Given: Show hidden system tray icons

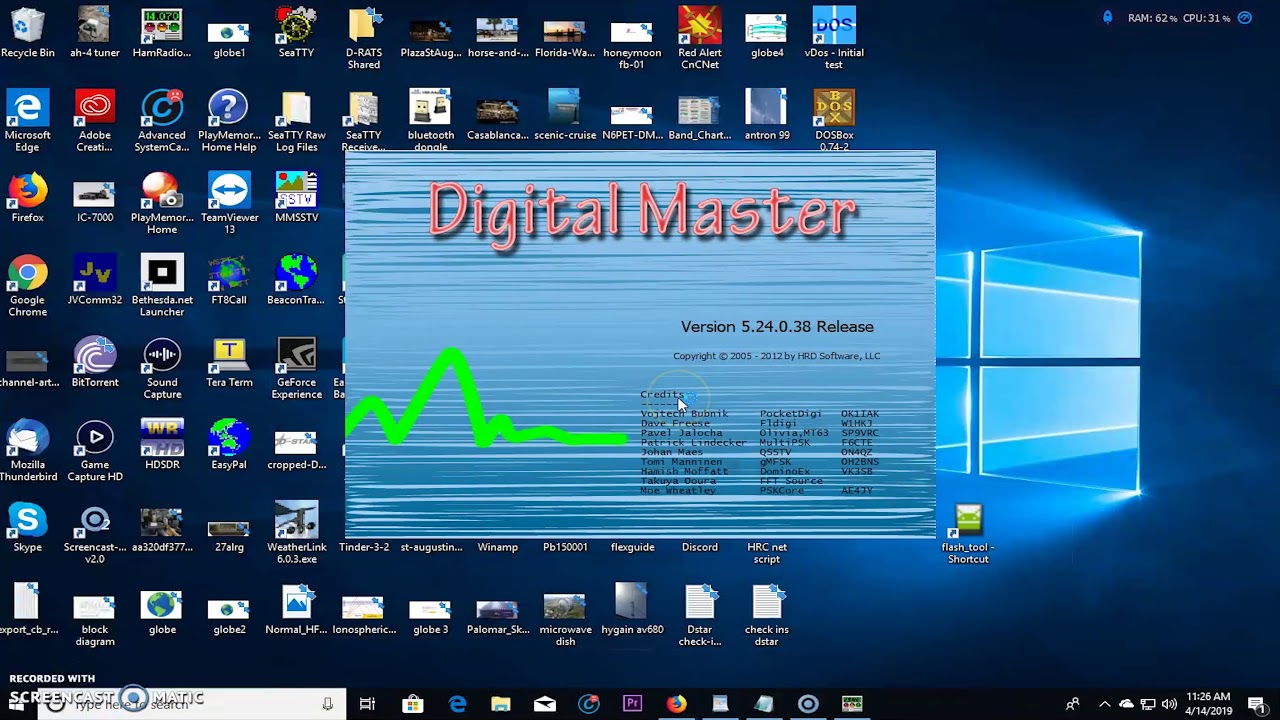Looking at the screenshot, I should [1104, 704].
